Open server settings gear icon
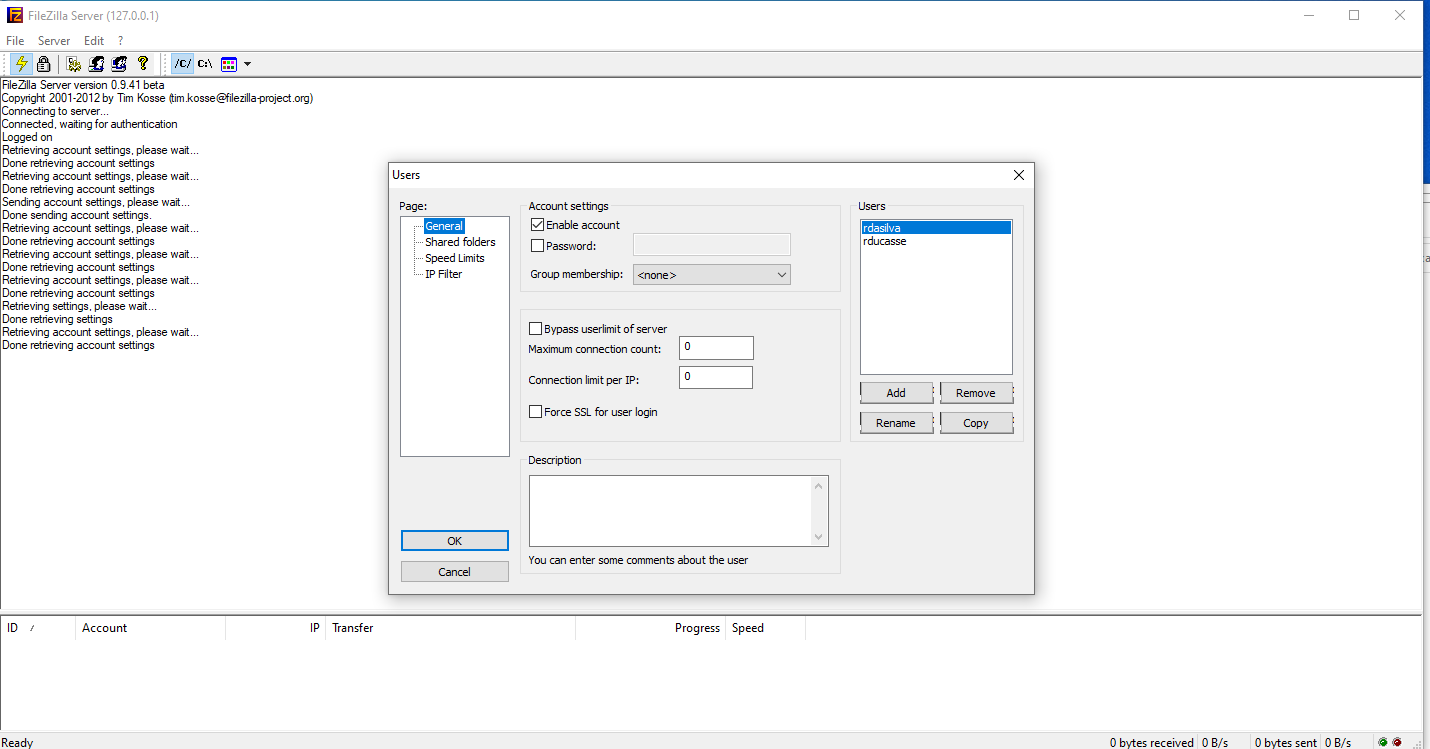This screenshot has width=1430, height=749. click(x=74, y=64)
